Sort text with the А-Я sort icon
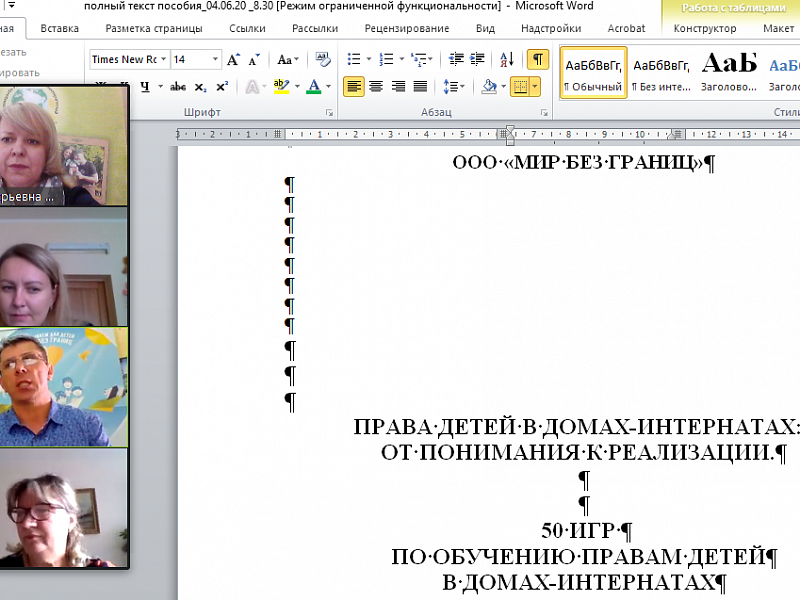 click(507, 60)
